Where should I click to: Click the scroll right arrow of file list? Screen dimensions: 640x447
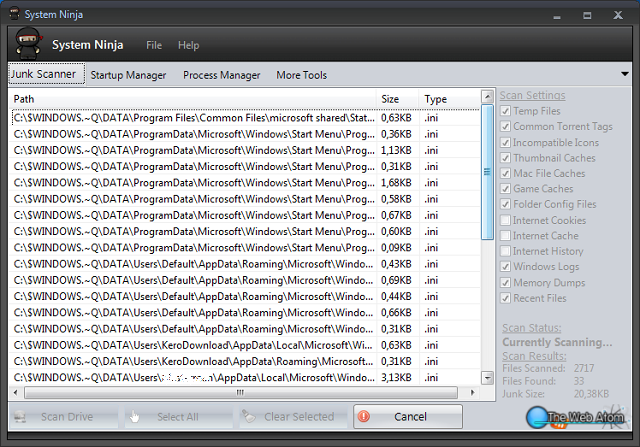pyautogui.click(x=472, y=393)
